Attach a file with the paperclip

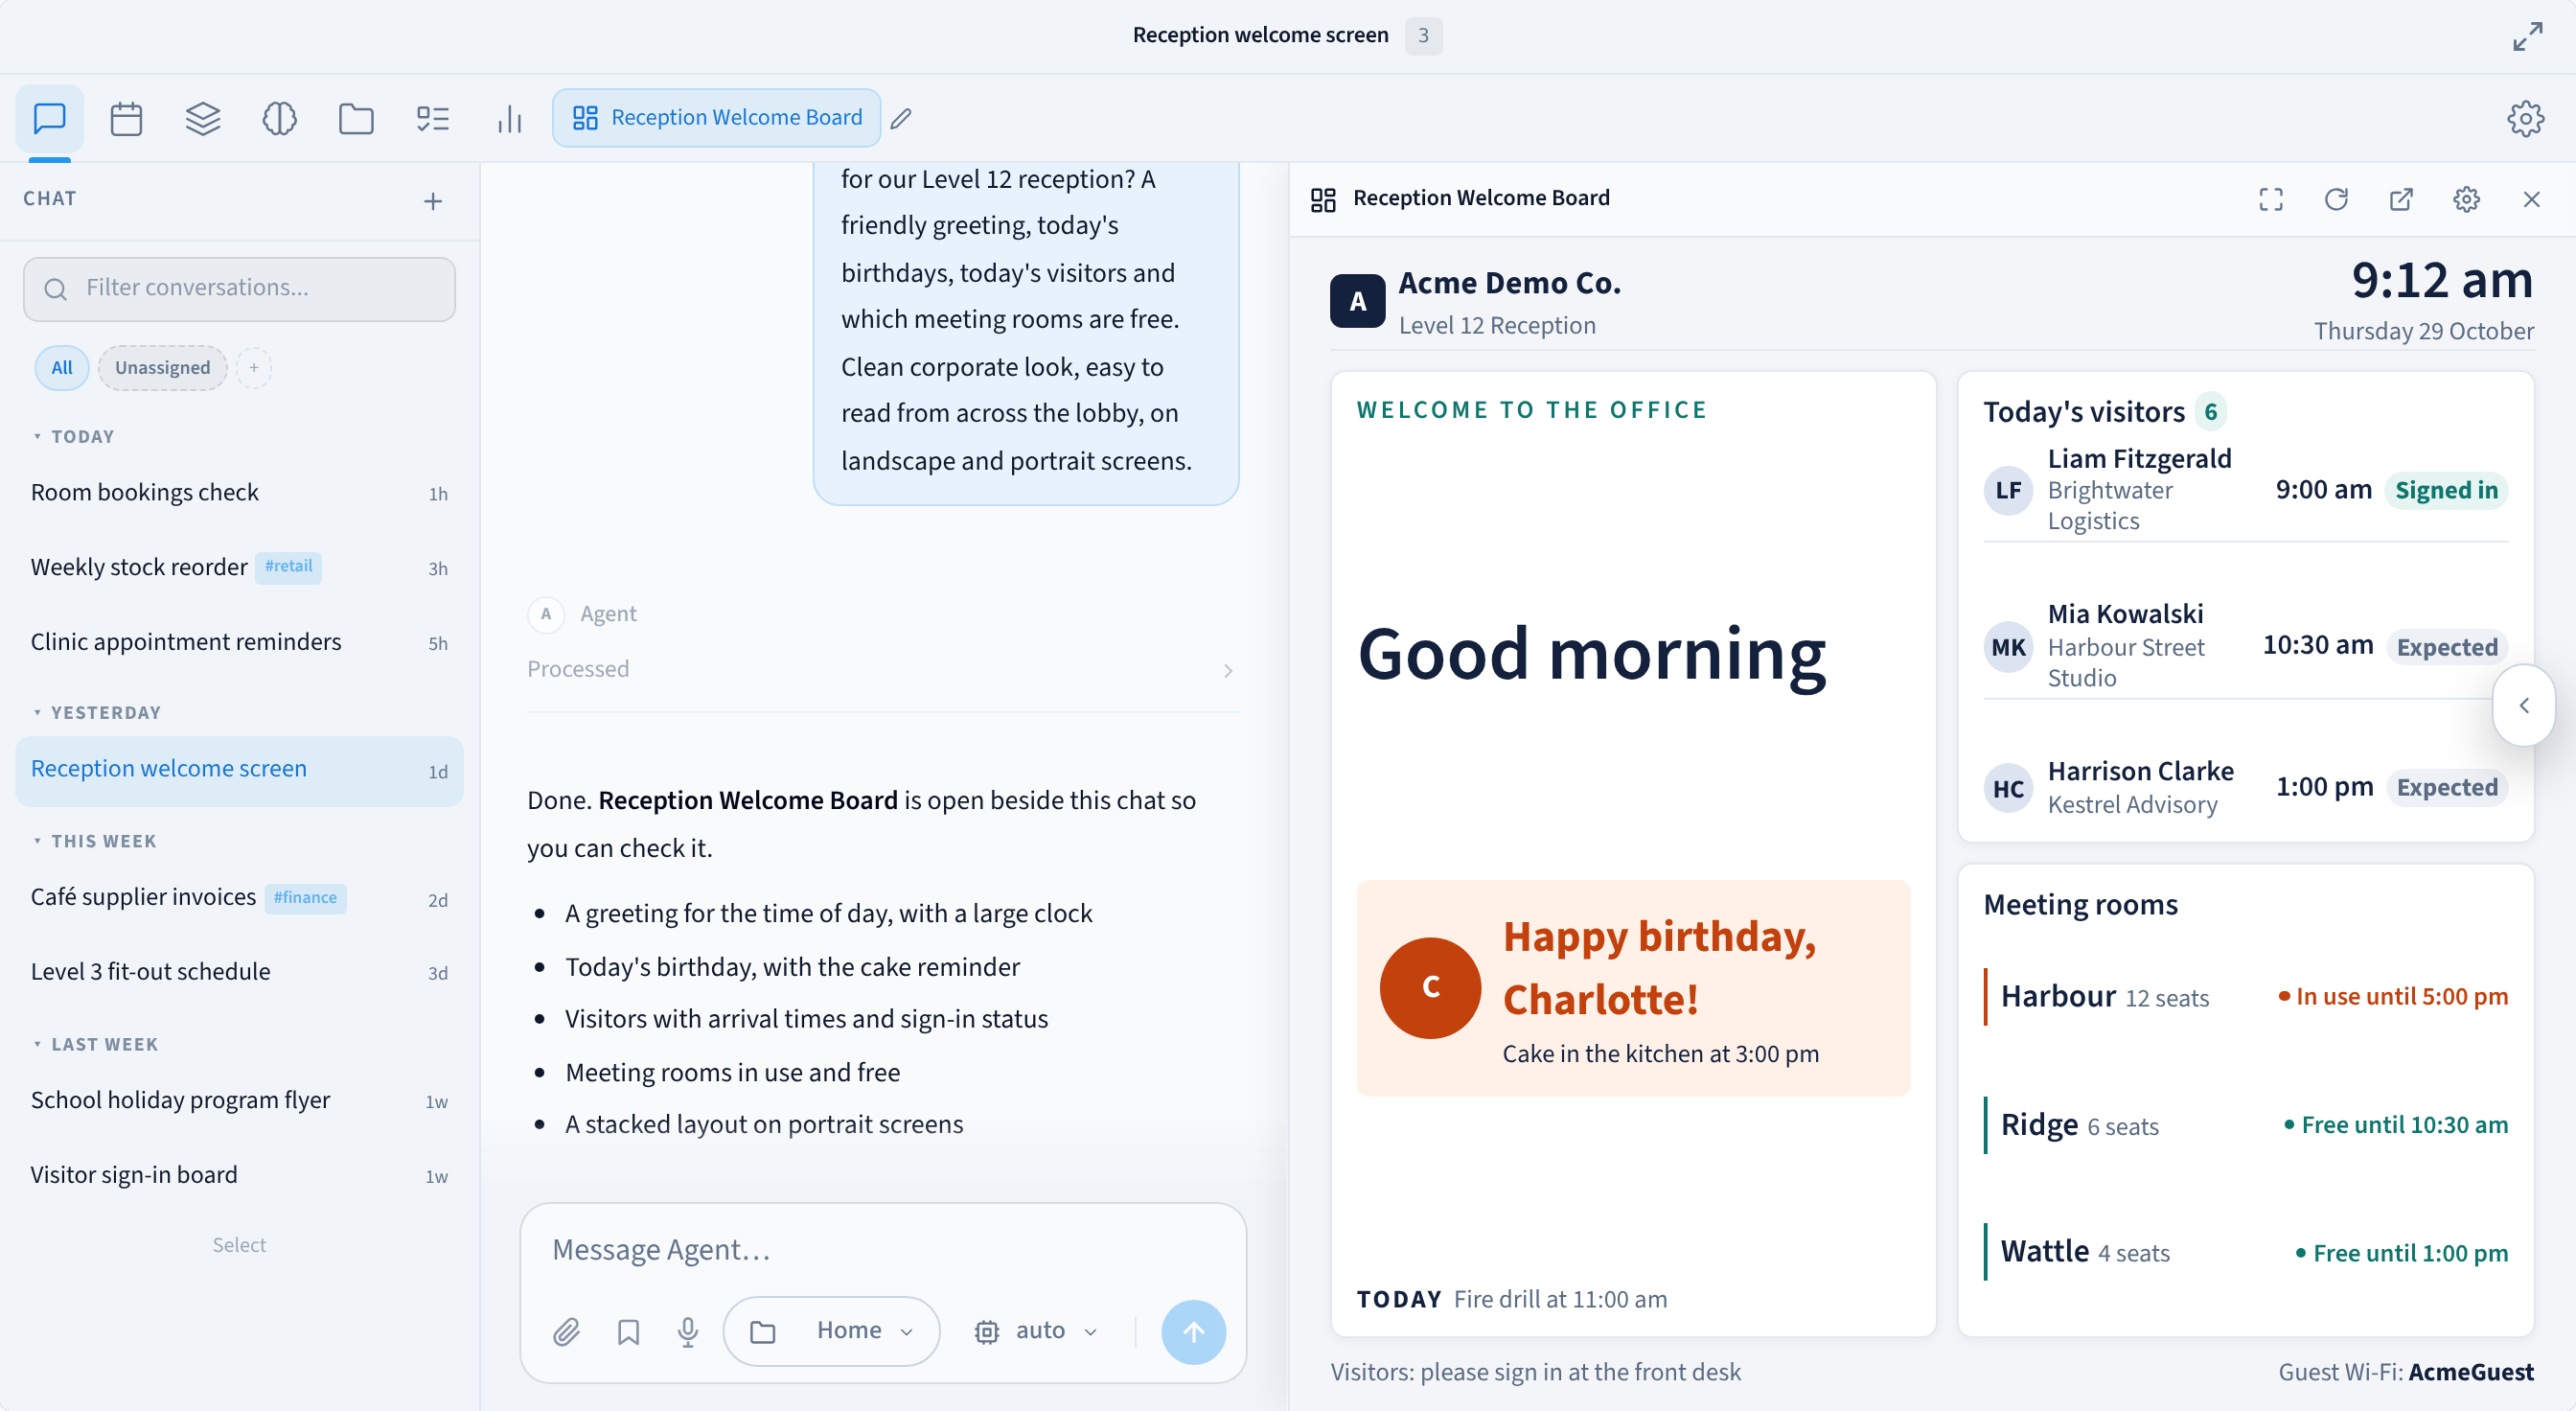[566, 1331]
